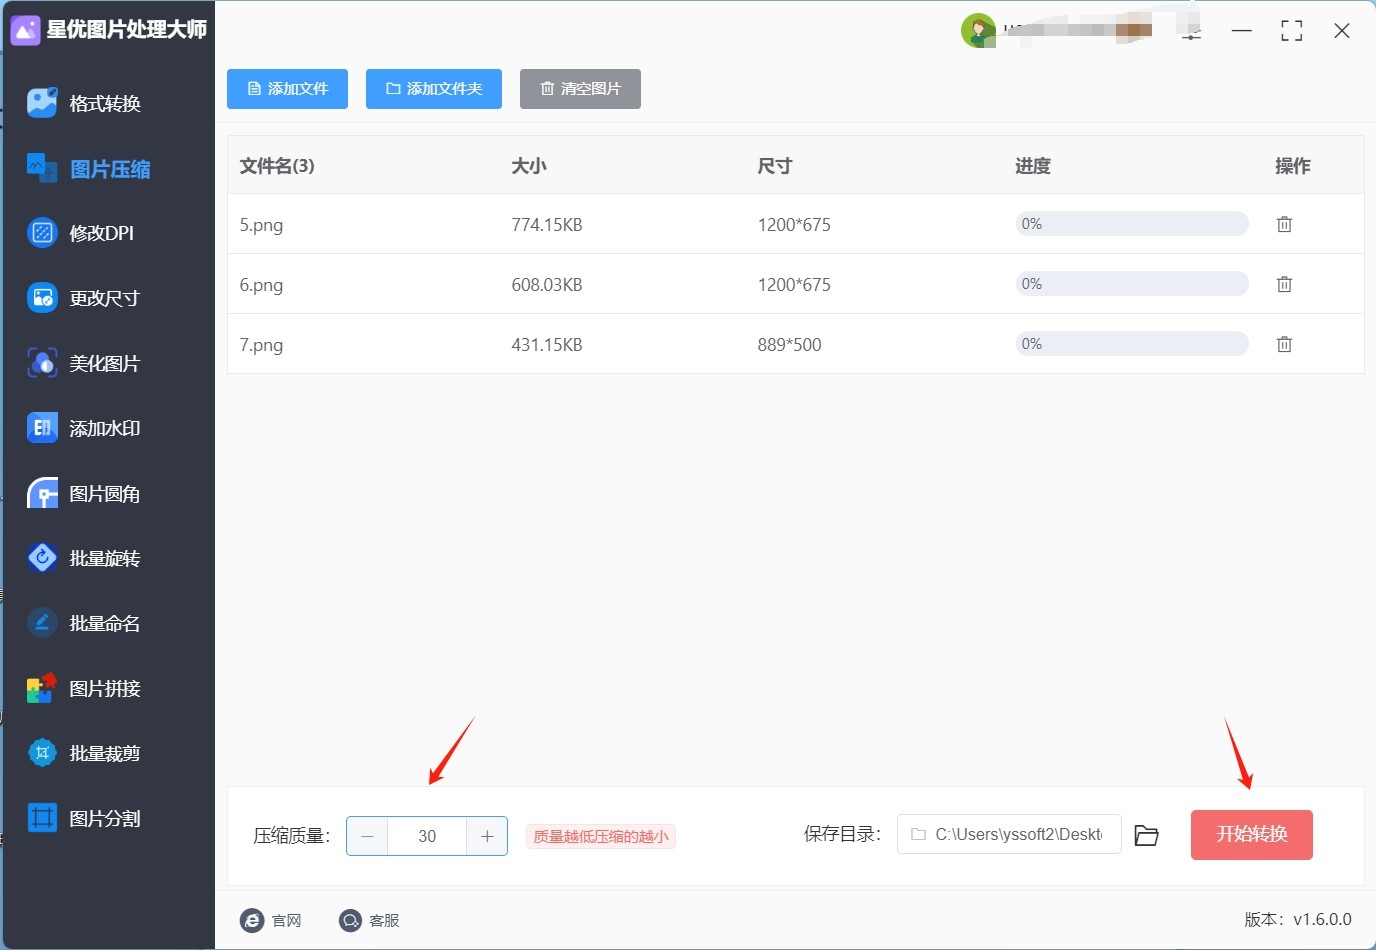This screenshot has height=950, width=1376.
Task: Open 图片拼接 image stitching tool
Action: point(104,688)
